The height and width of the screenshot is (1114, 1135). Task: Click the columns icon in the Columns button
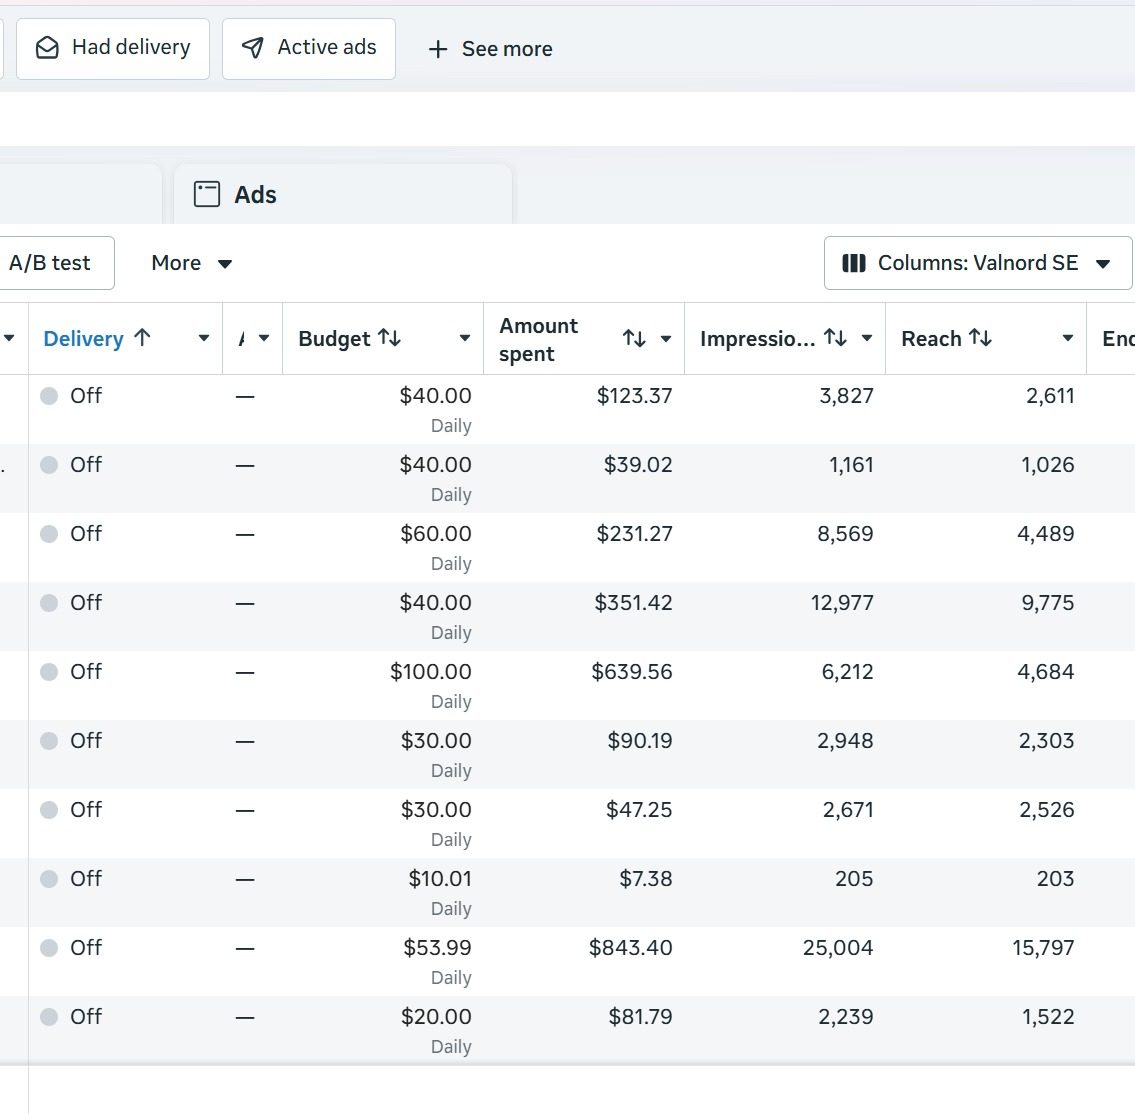click(x=853, y=263)
